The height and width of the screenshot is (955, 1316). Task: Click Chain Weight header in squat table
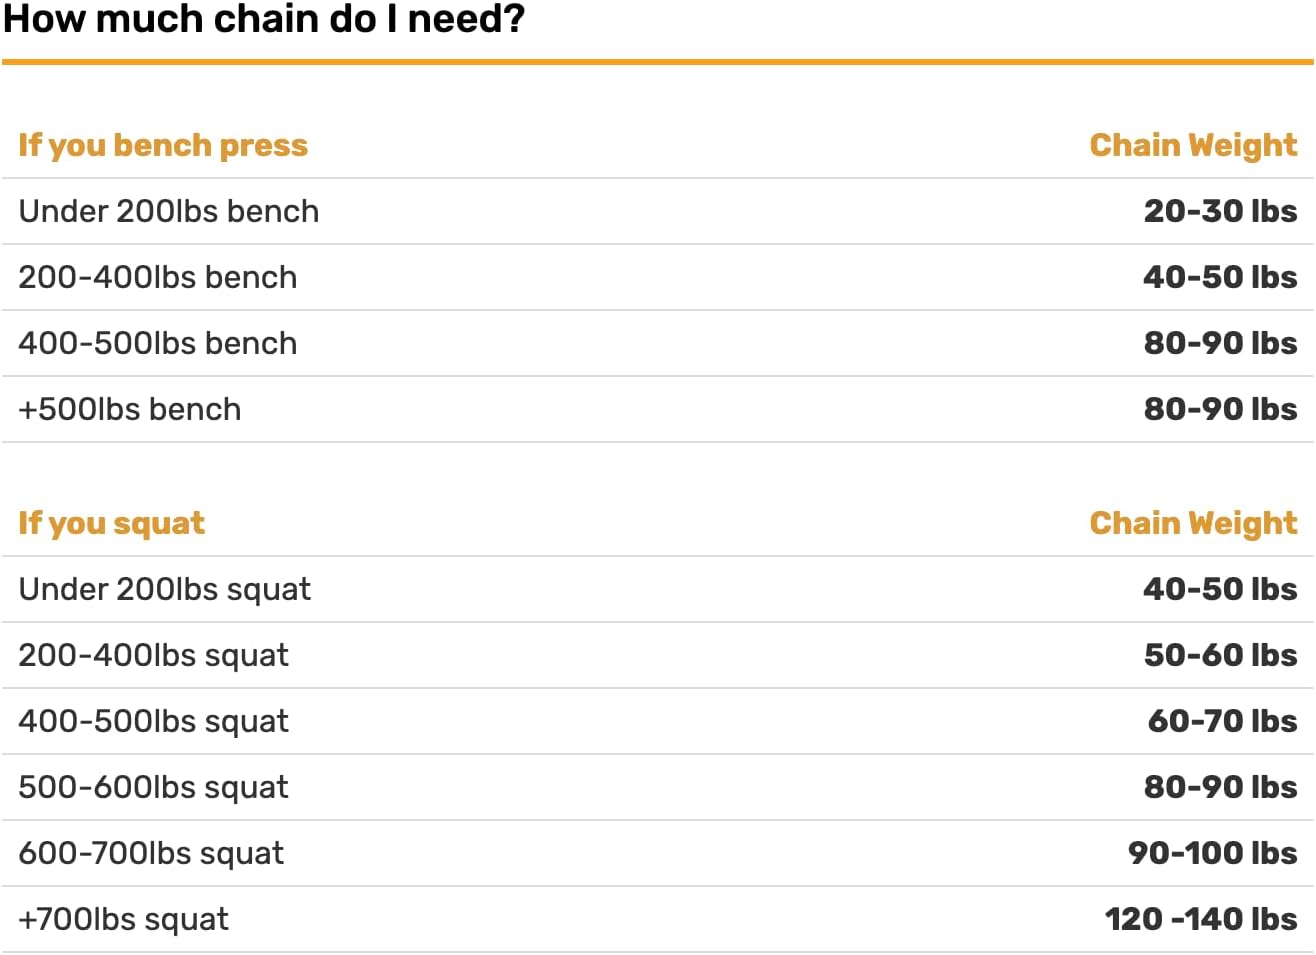click(1193, 523)
